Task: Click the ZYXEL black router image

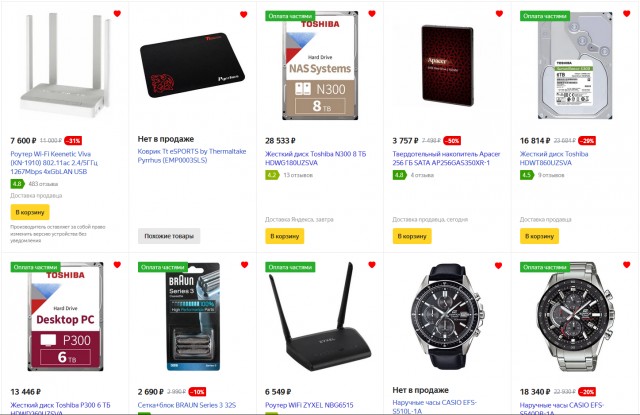Action: [x=320, y=320]
